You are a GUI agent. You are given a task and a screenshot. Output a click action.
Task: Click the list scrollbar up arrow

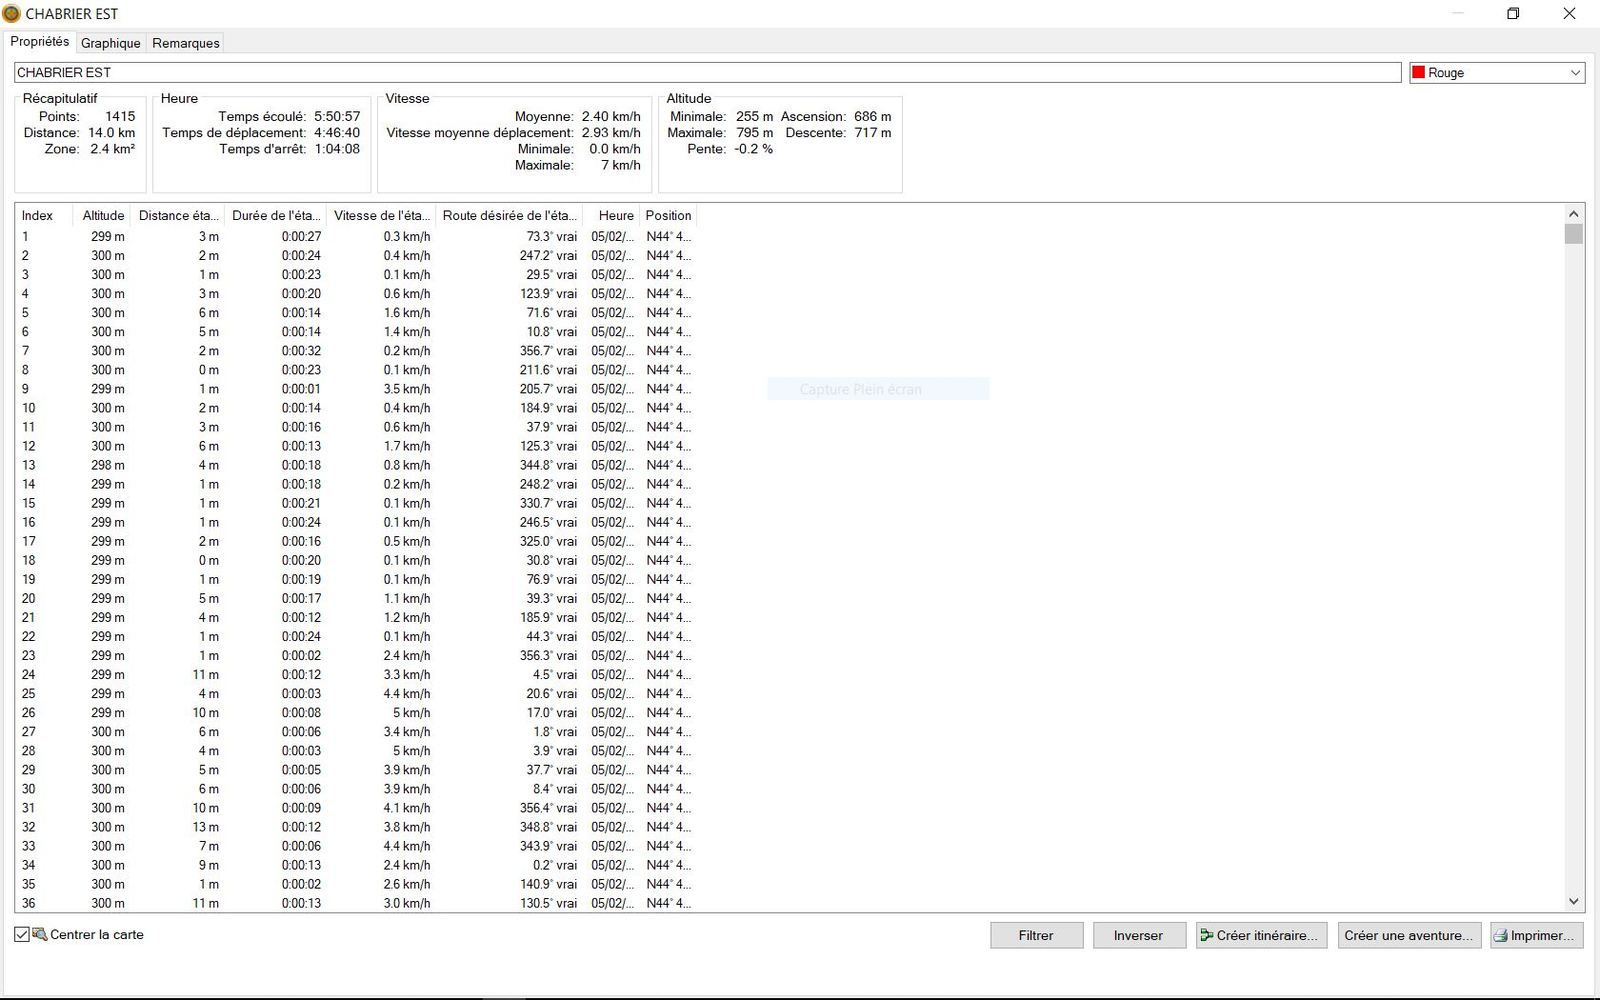click(1574, 214)
